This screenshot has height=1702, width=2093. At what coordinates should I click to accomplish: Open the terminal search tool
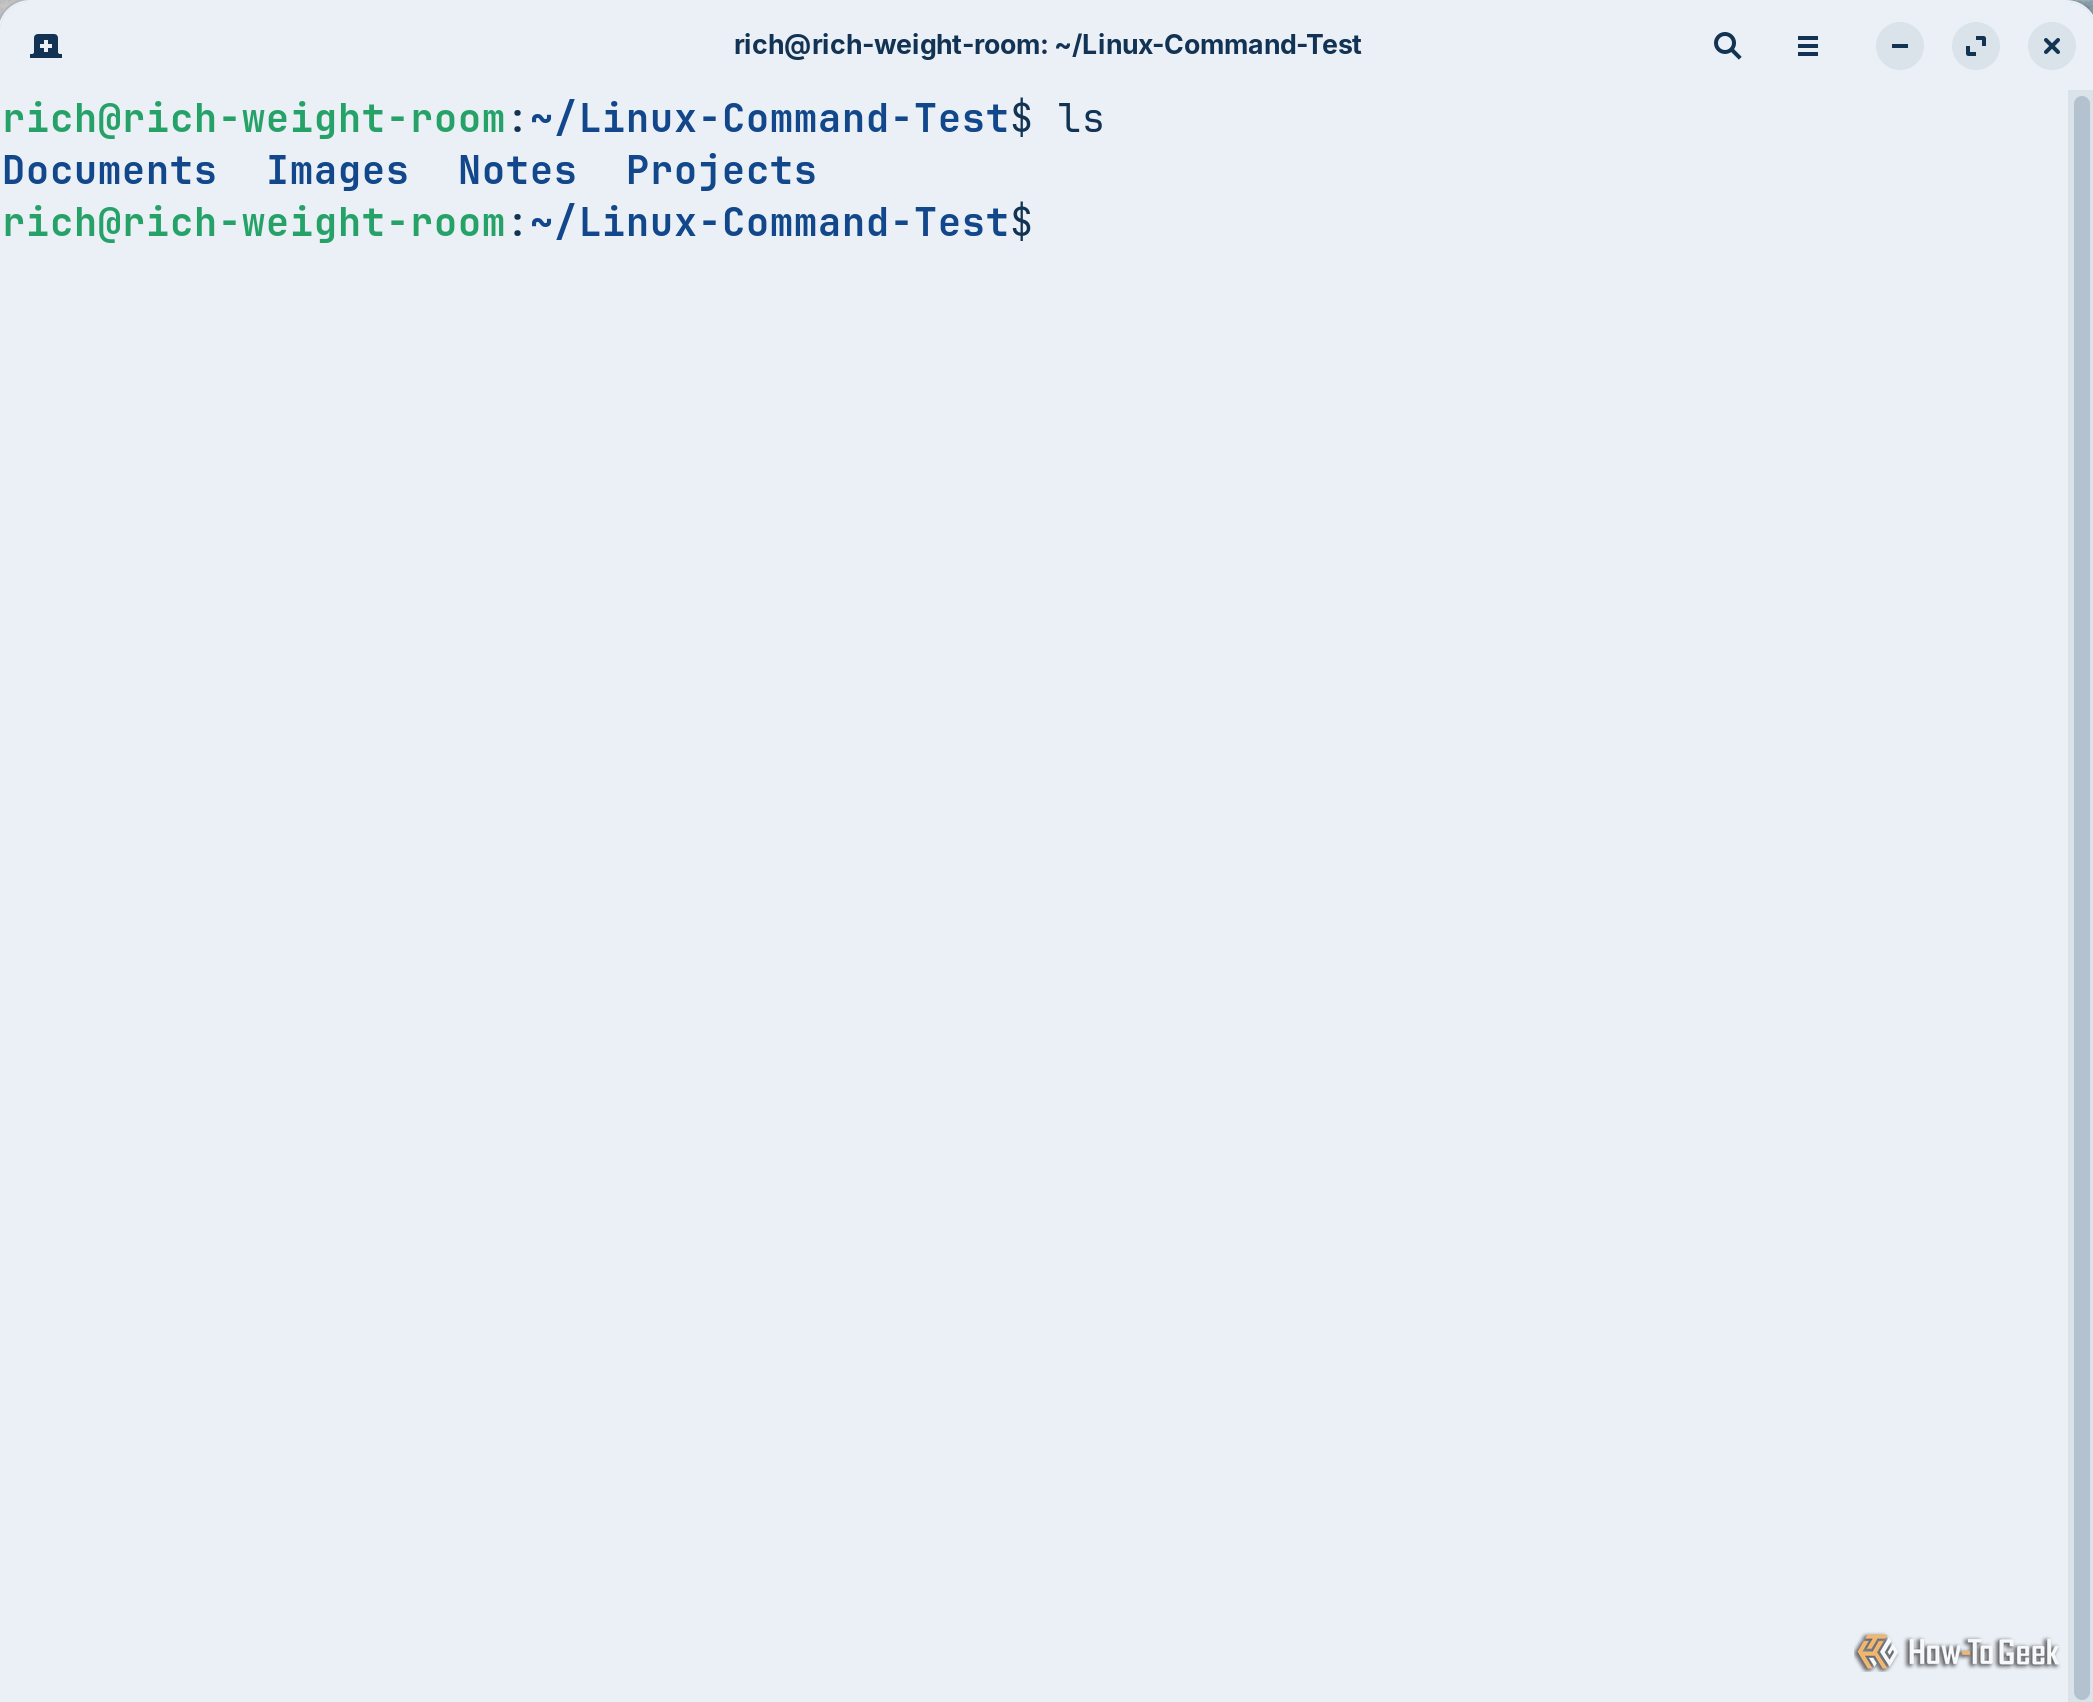point(1727,46)
